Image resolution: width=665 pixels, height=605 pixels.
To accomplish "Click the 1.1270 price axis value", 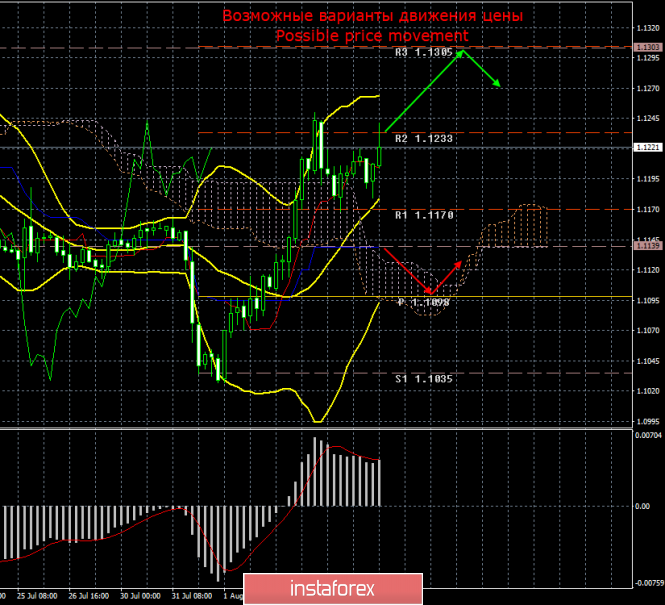I will click(648, 89).
